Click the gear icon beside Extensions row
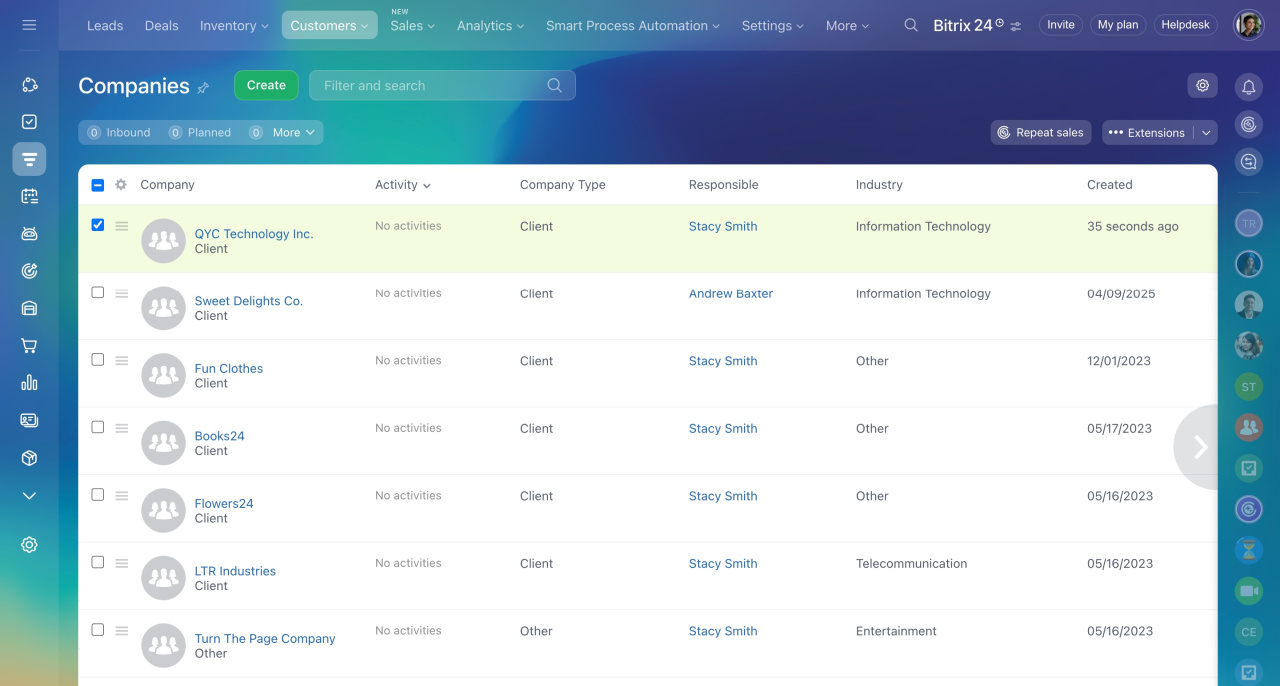The height and width of the screenshot is (686, 1280). 1202,85
